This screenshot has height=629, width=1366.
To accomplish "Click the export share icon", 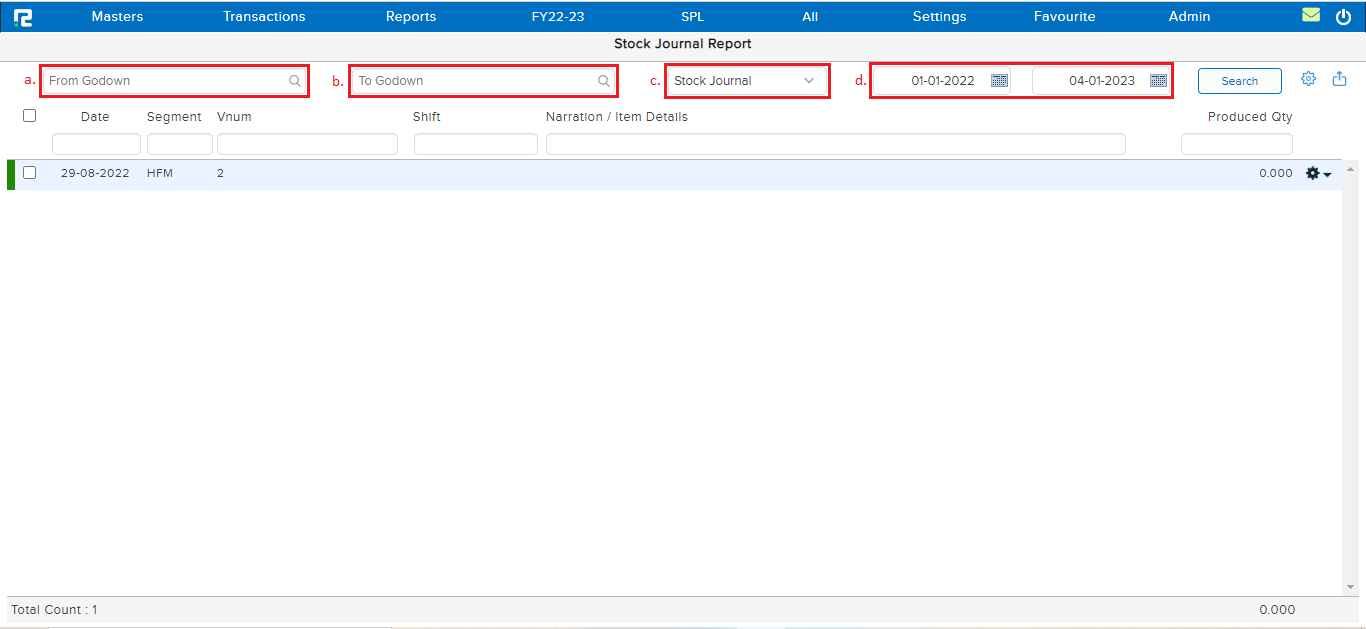I will tap(1338, 78).
